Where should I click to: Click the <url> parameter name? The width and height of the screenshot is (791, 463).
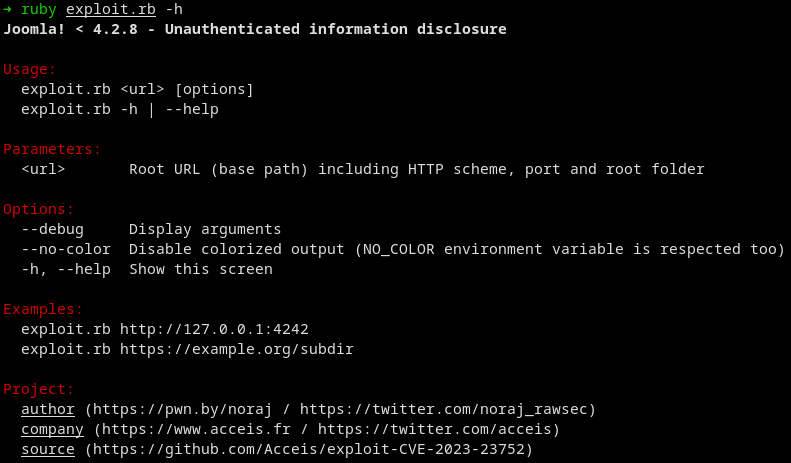43,169
